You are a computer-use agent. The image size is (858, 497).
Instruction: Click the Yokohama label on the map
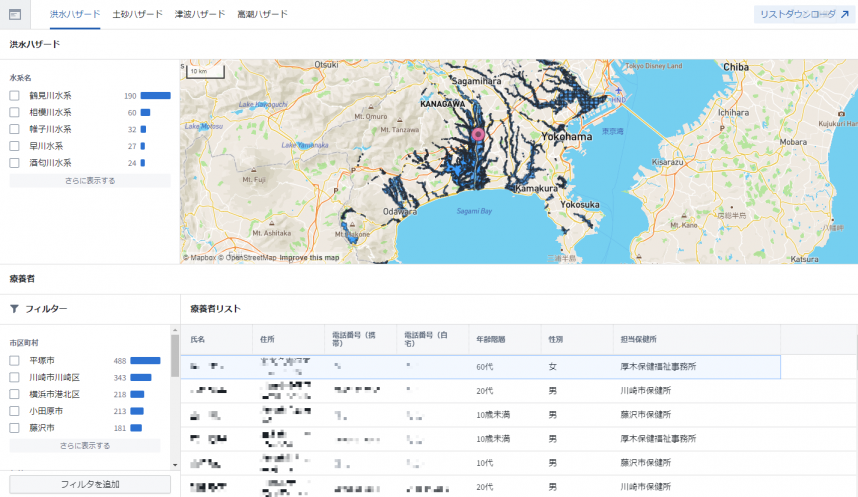pyautogui.click(x=566, y=136)
